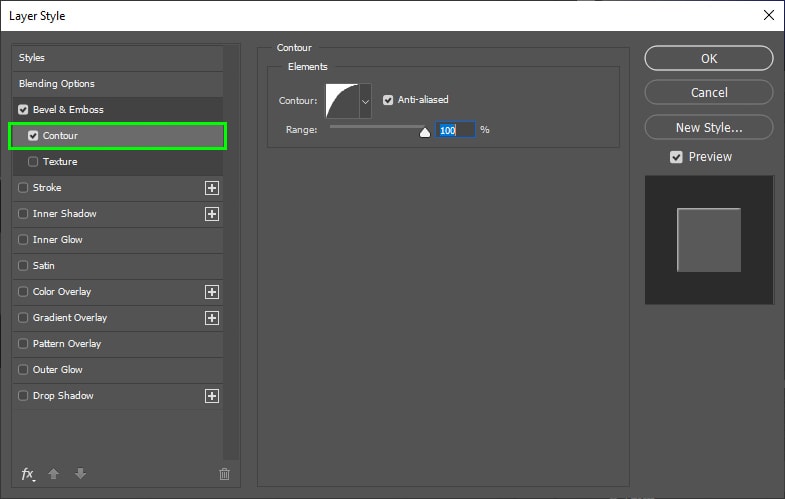Click the plus icon next to Stroke
The image size is (785, 499).
211,188
